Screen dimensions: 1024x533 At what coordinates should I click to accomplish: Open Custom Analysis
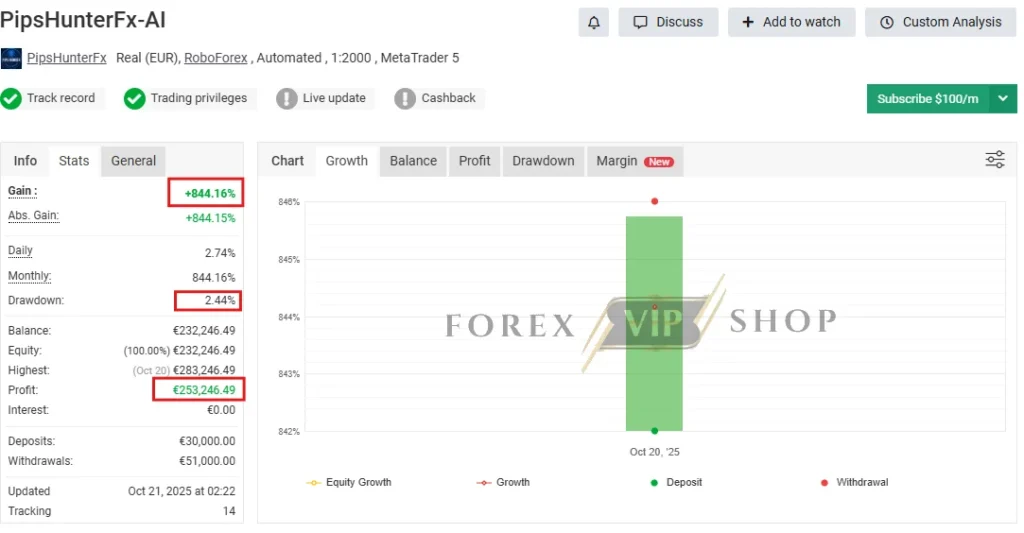(941, 22)
